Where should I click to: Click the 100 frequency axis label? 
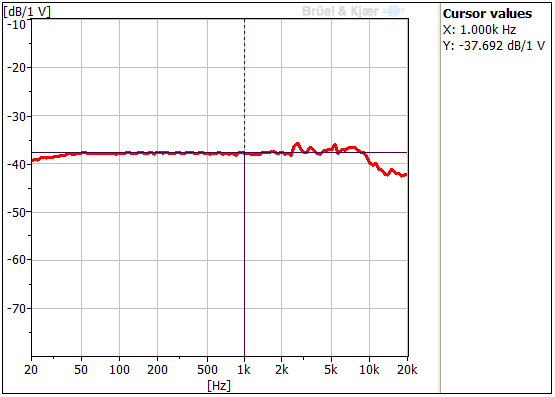pyautogui.click(x=119, y=370)
